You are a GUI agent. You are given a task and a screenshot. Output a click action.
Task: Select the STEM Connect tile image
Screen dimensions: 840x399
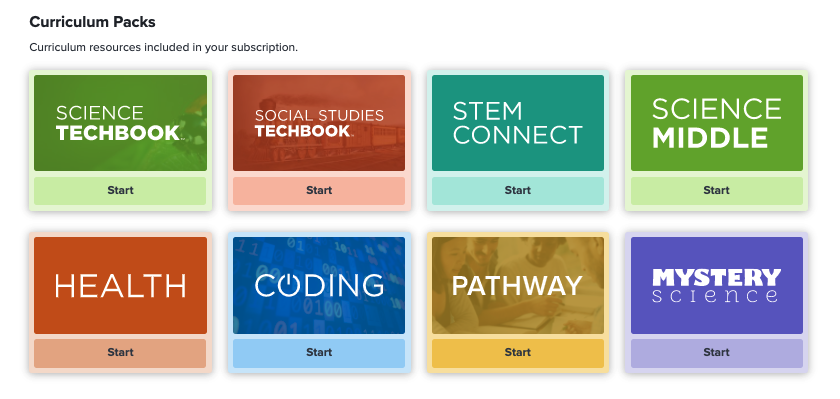(518, 123)
